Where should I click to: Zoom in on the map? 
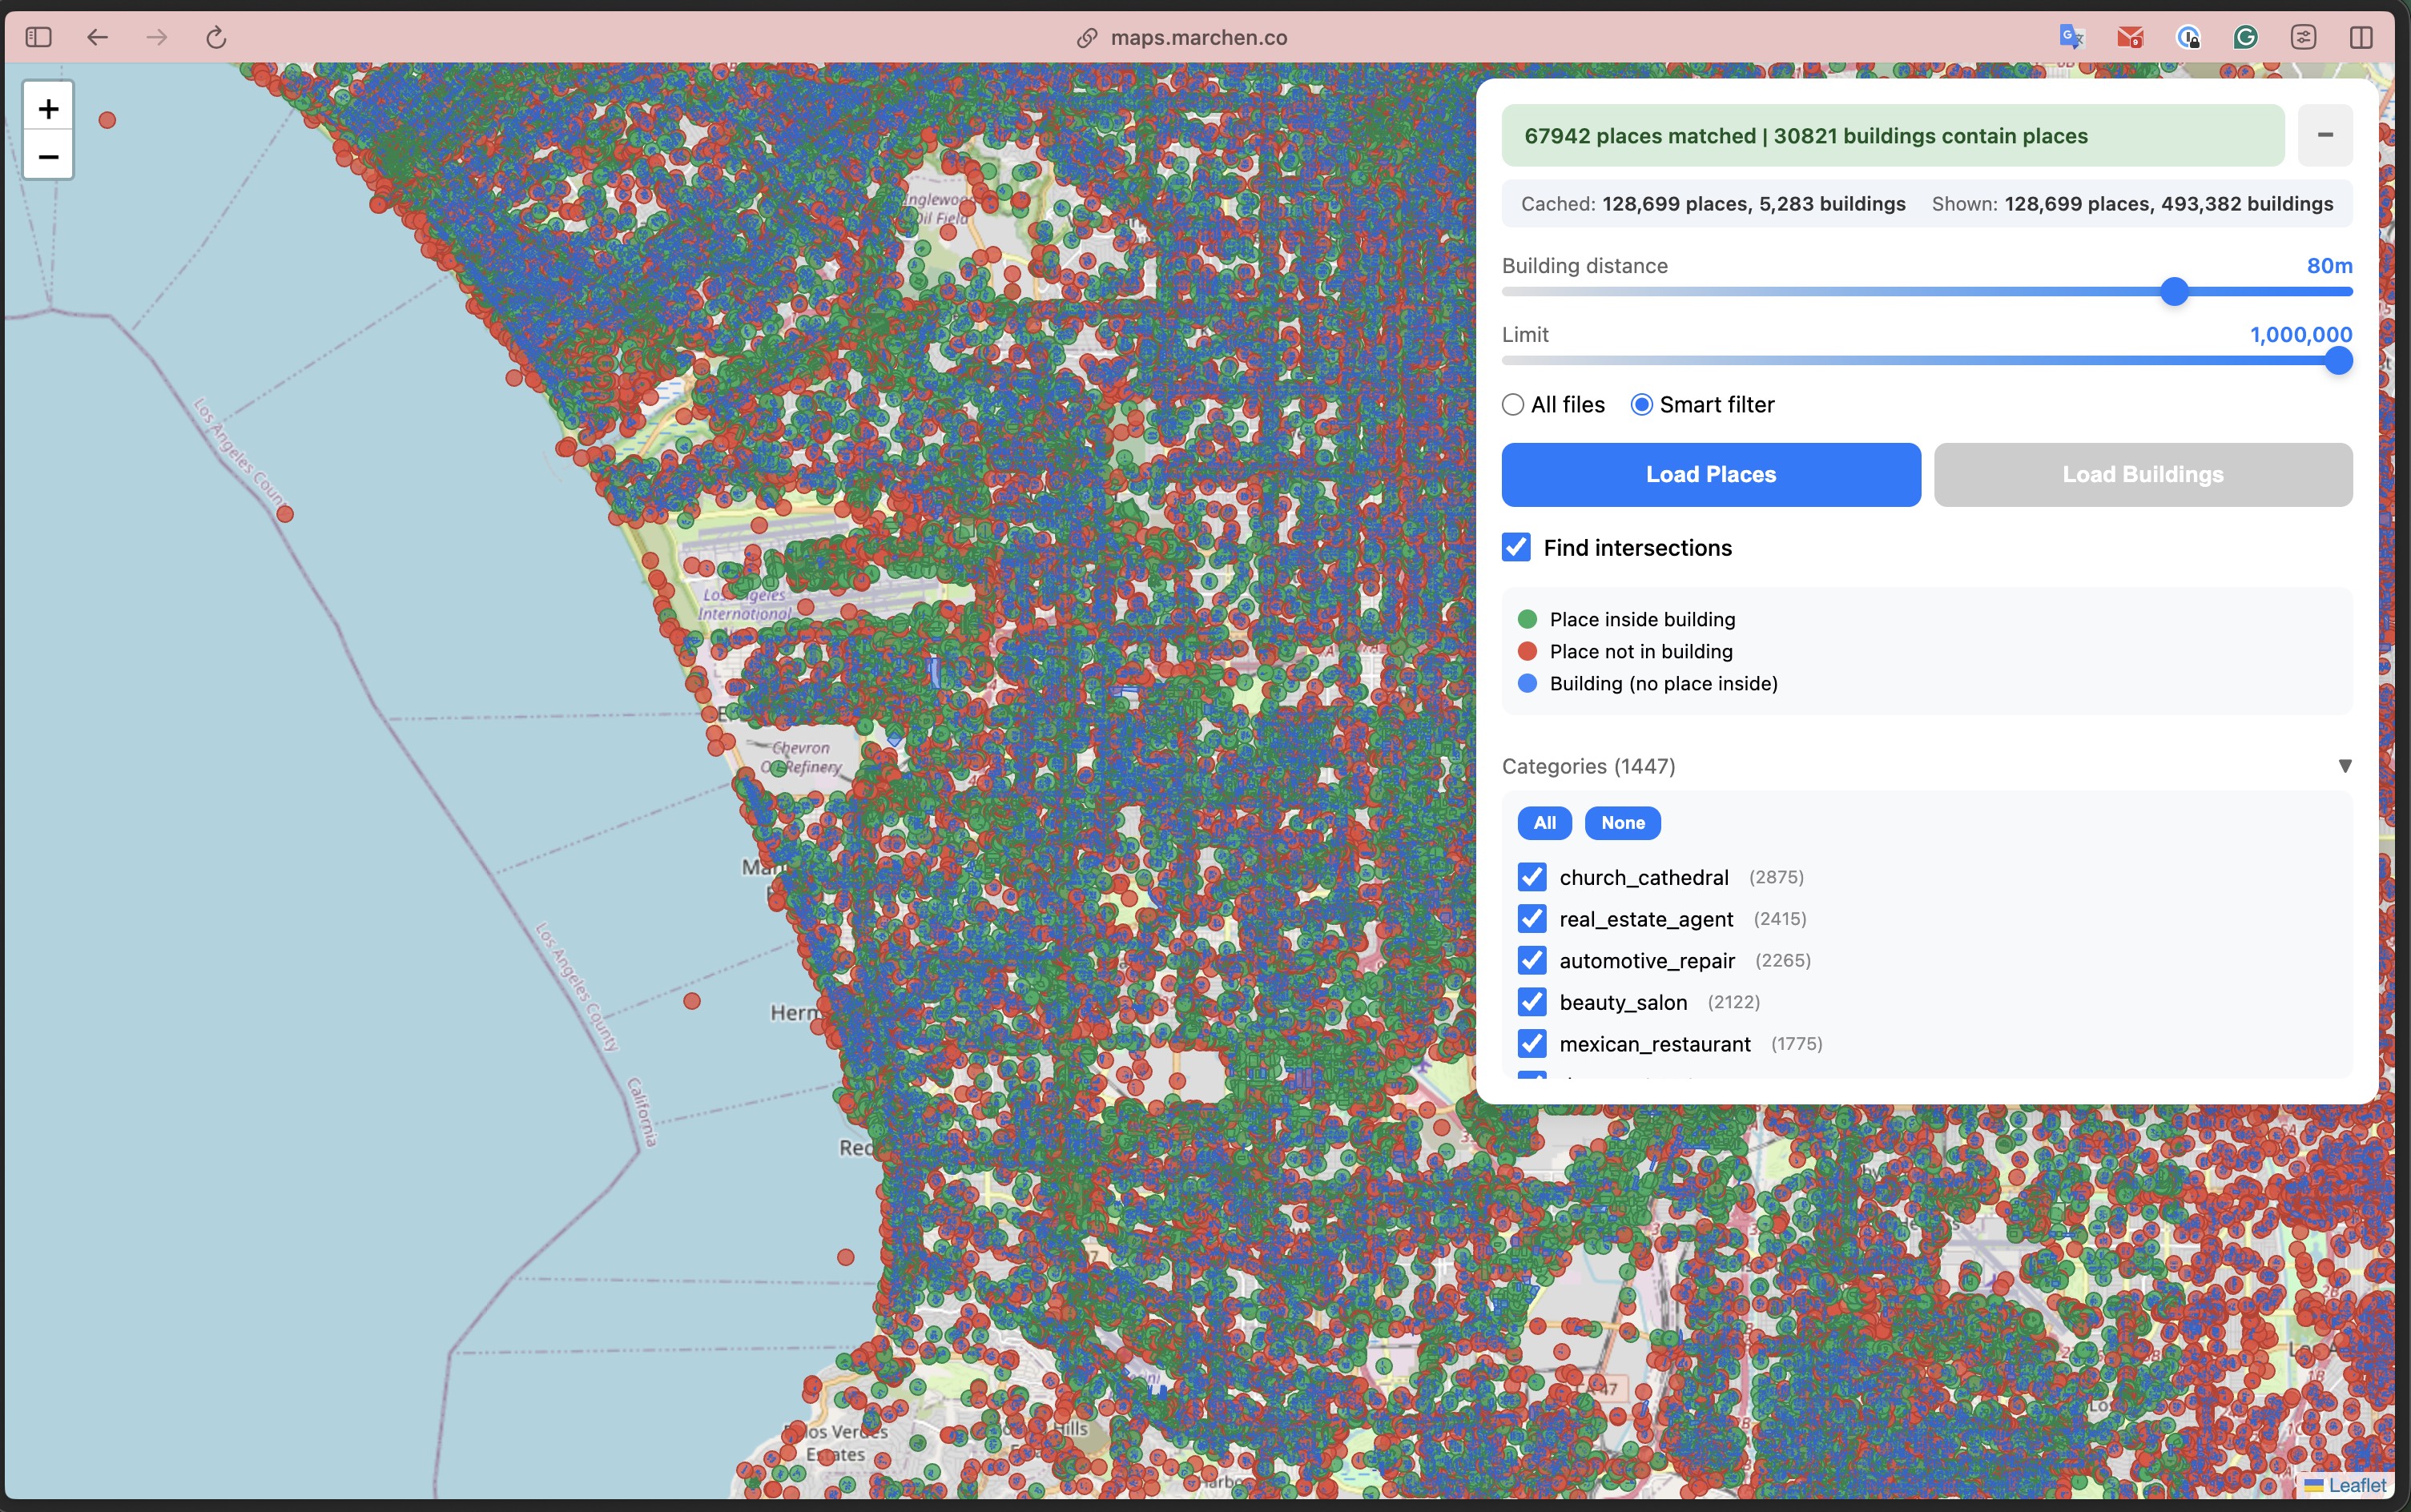click(x=47, y=109)
